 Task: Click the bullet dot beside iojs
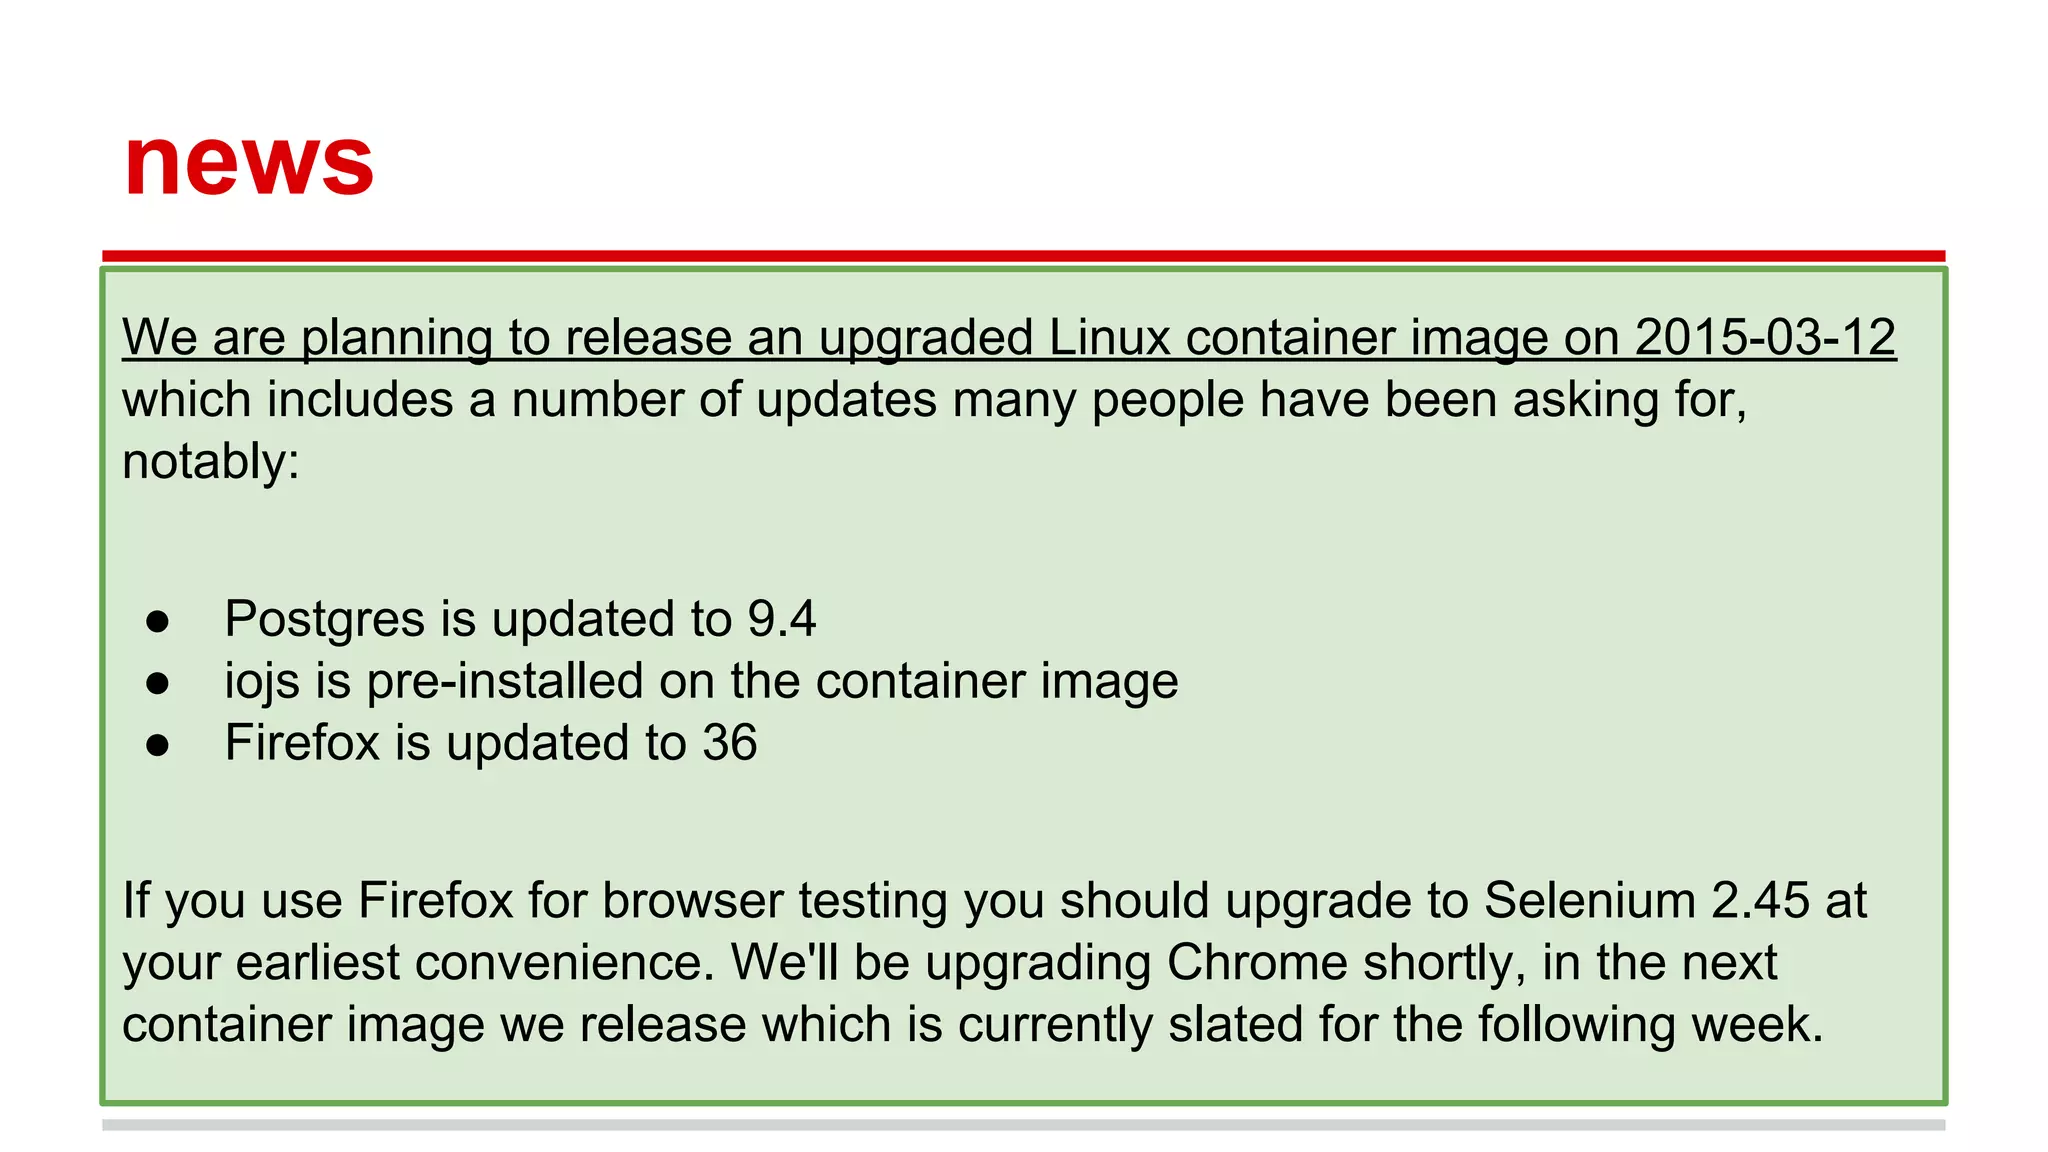[157, 683]
